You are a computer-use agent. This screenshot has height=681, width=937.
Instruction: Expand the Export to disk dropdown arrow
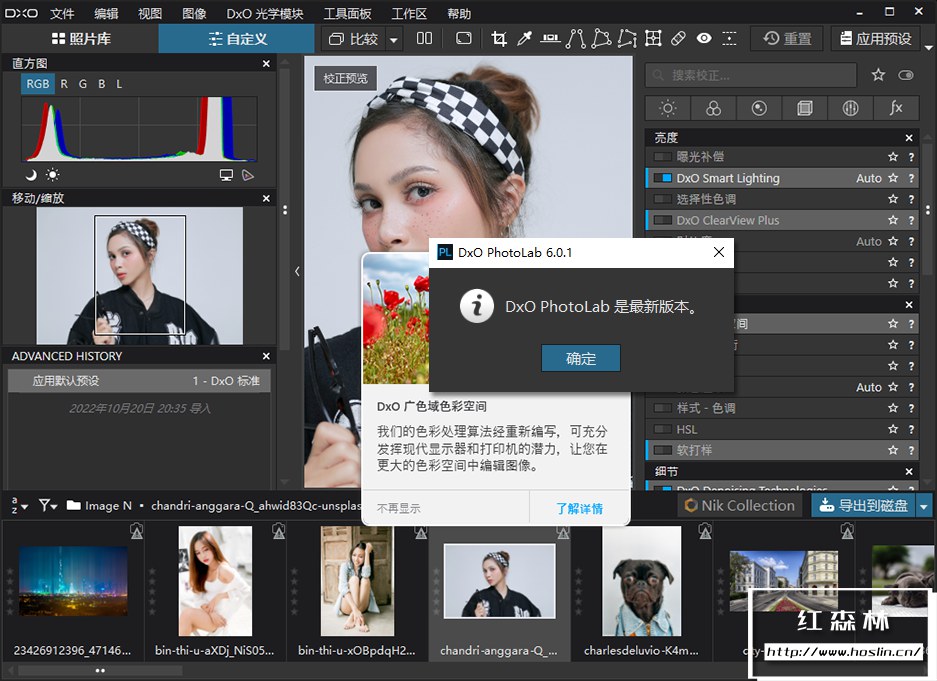924,506
